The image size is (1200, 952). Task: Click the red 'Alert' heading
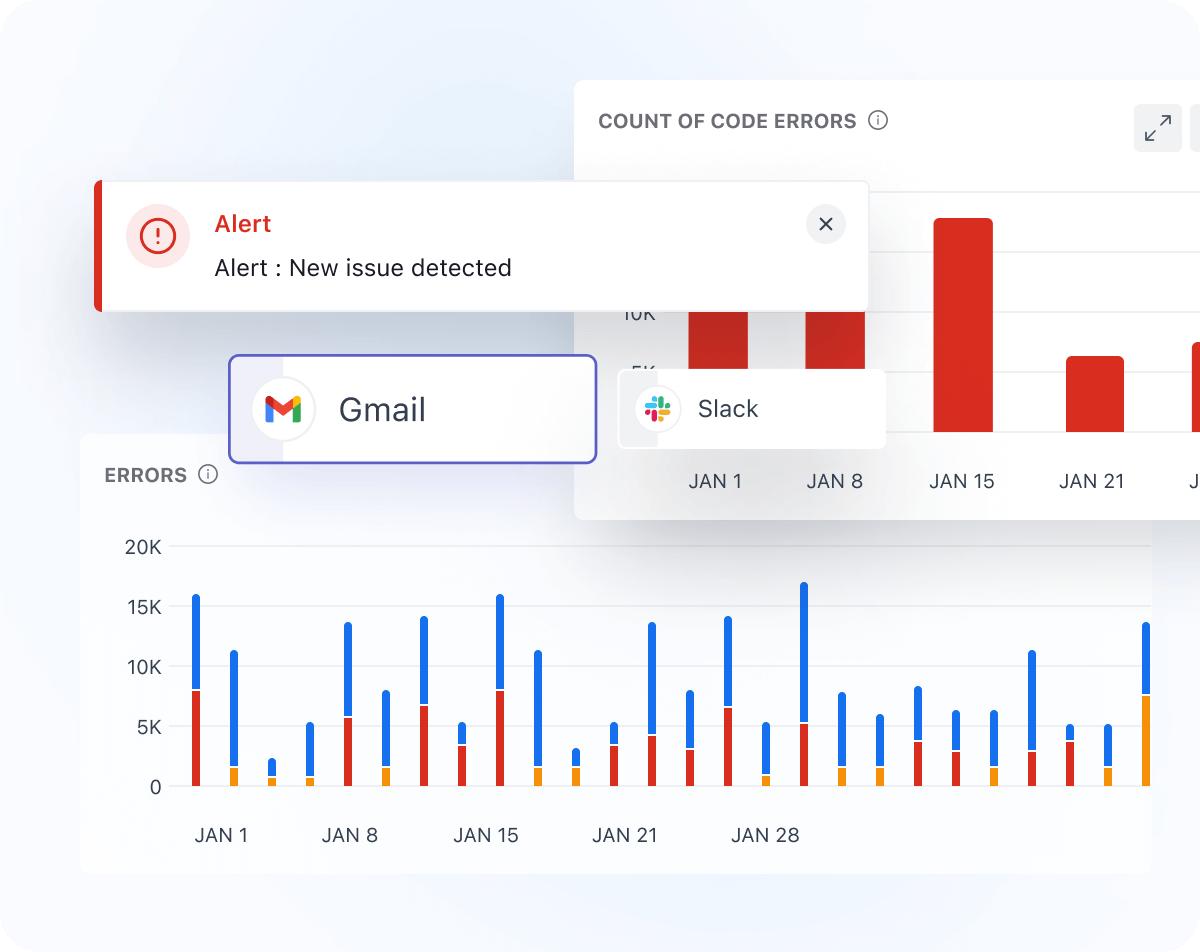tap(243, 223)
